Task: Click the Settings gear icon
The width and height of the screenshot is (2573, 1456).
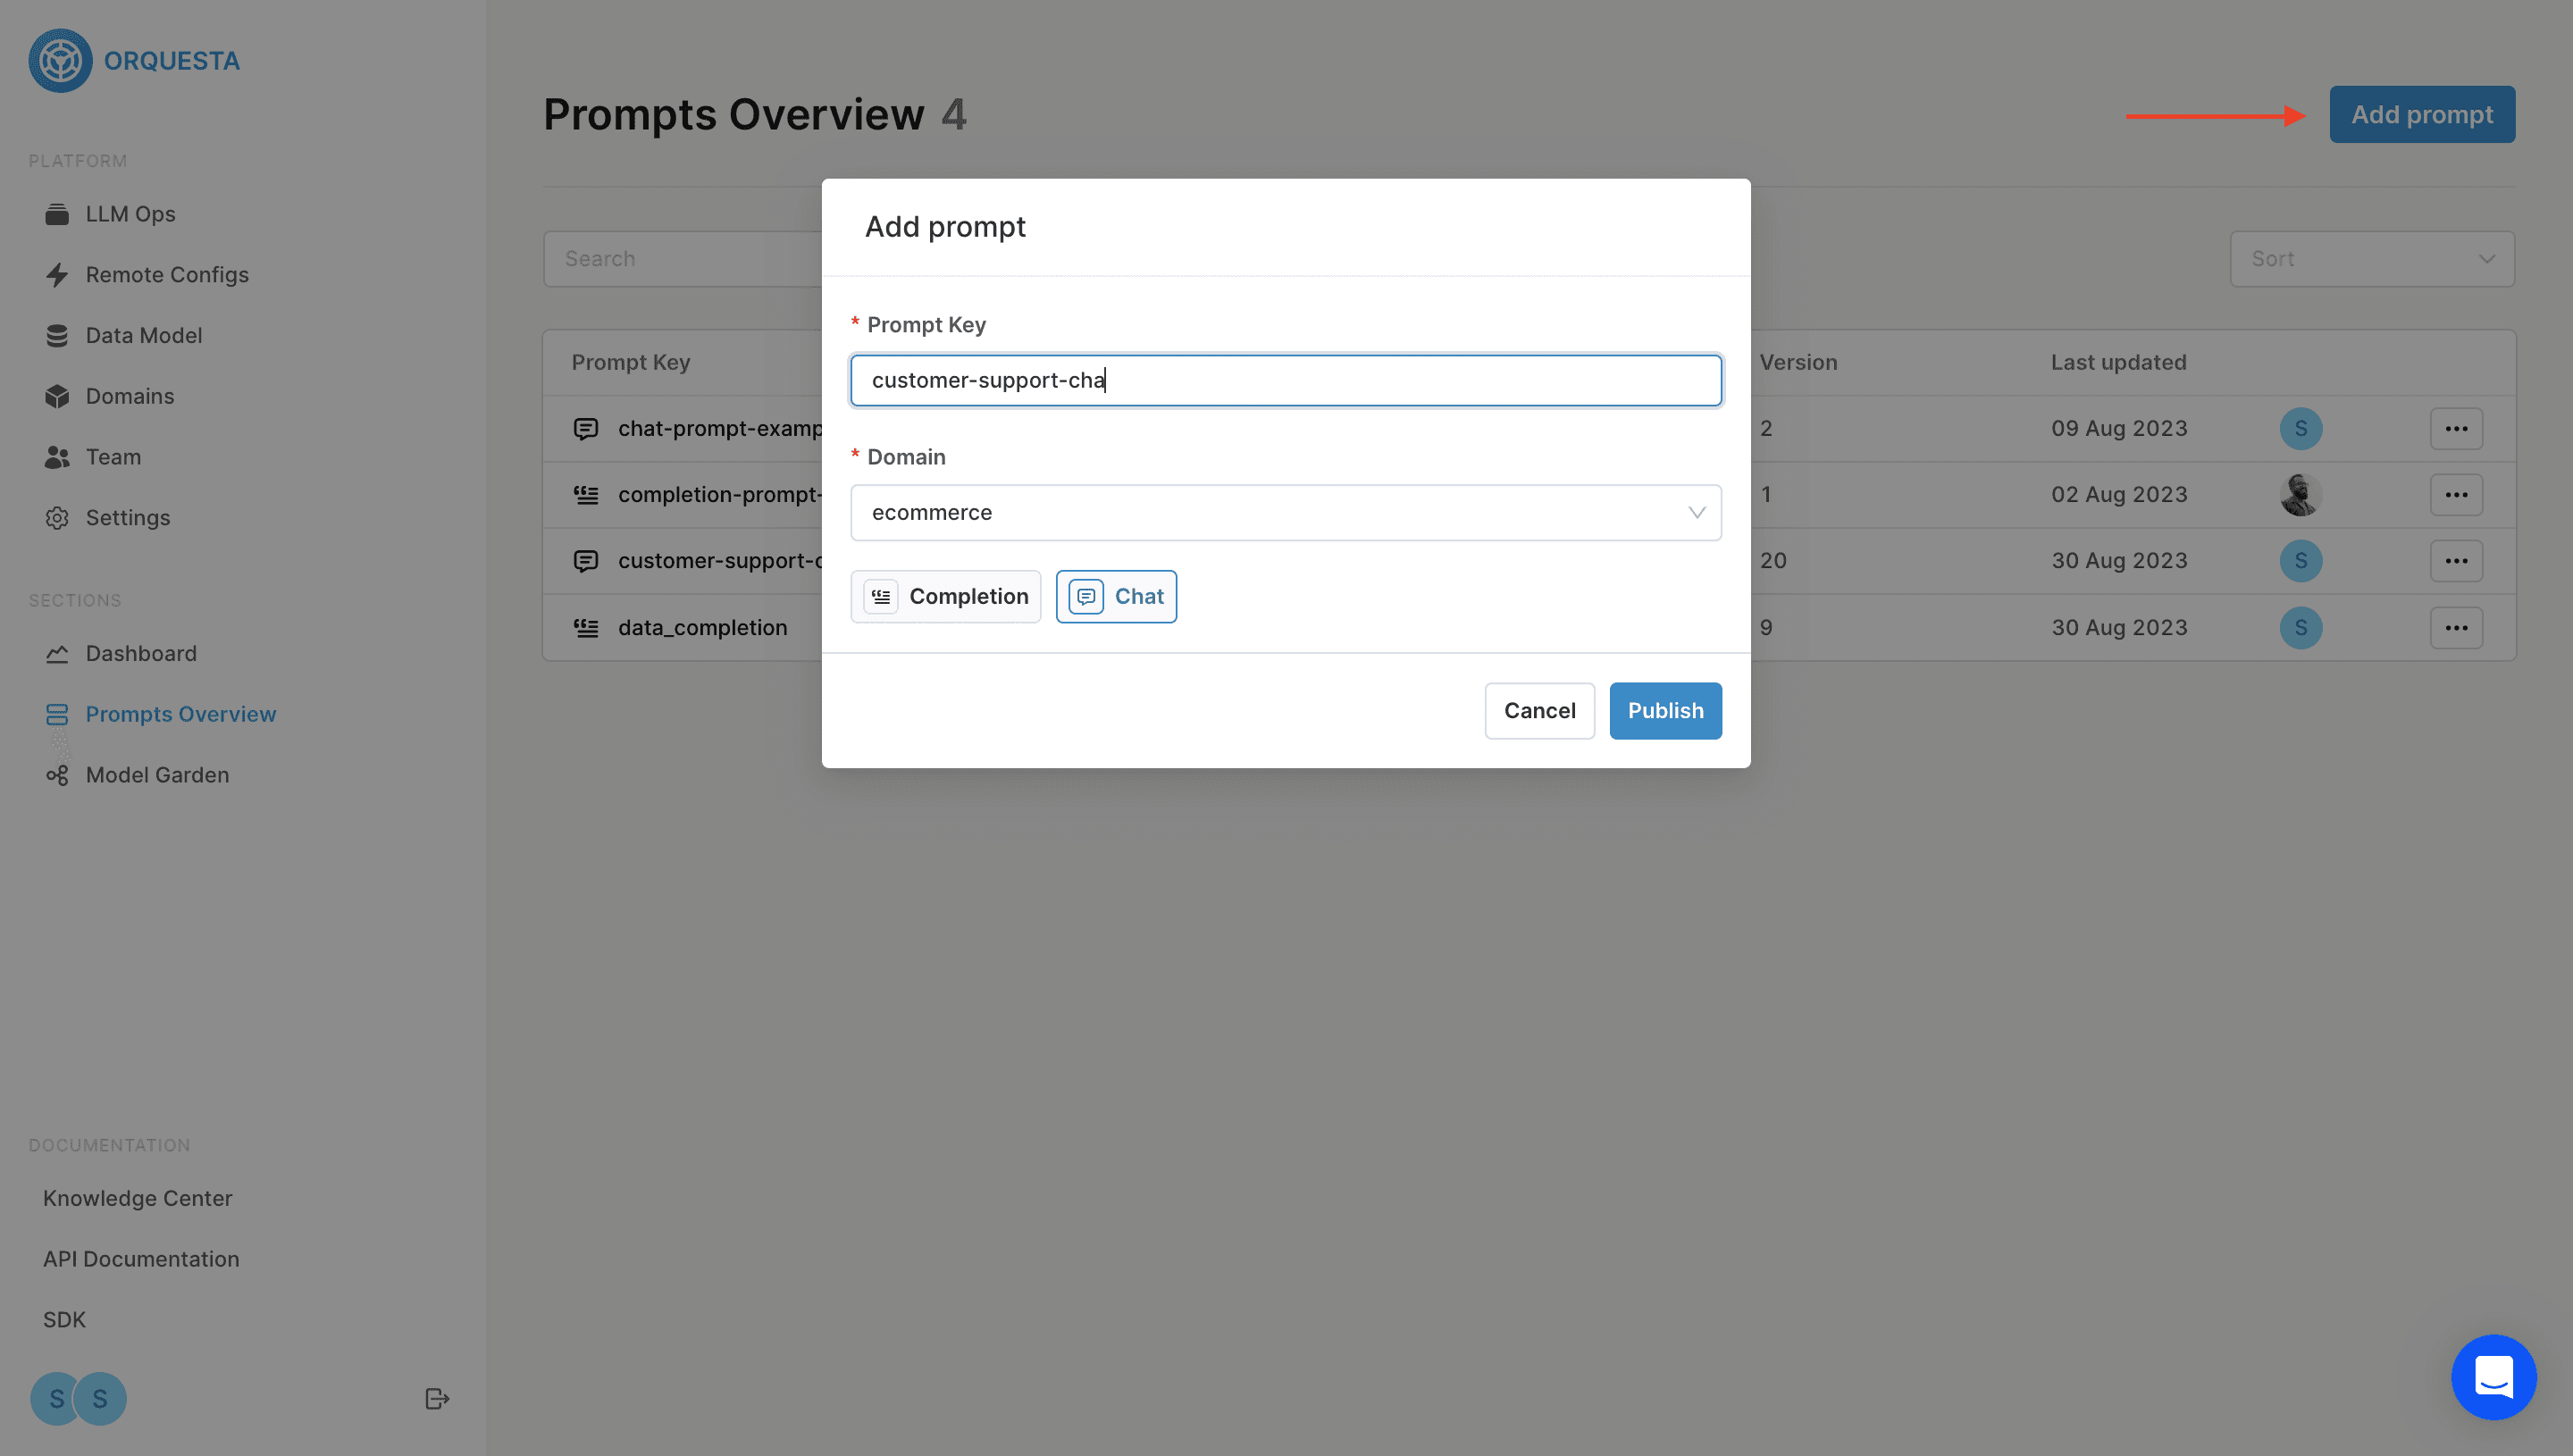Action: pyautogui.click(x=57, y=518)
